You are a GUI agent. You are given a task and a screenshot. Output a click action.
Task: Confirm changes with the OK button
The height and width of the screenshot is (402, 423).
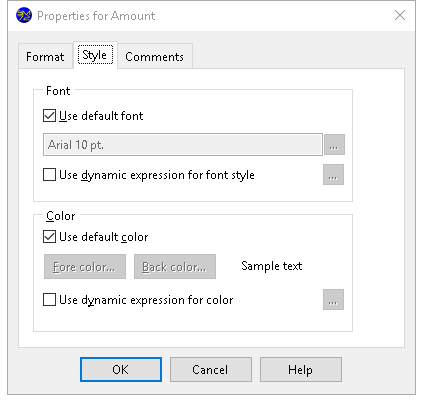[121, 370]
